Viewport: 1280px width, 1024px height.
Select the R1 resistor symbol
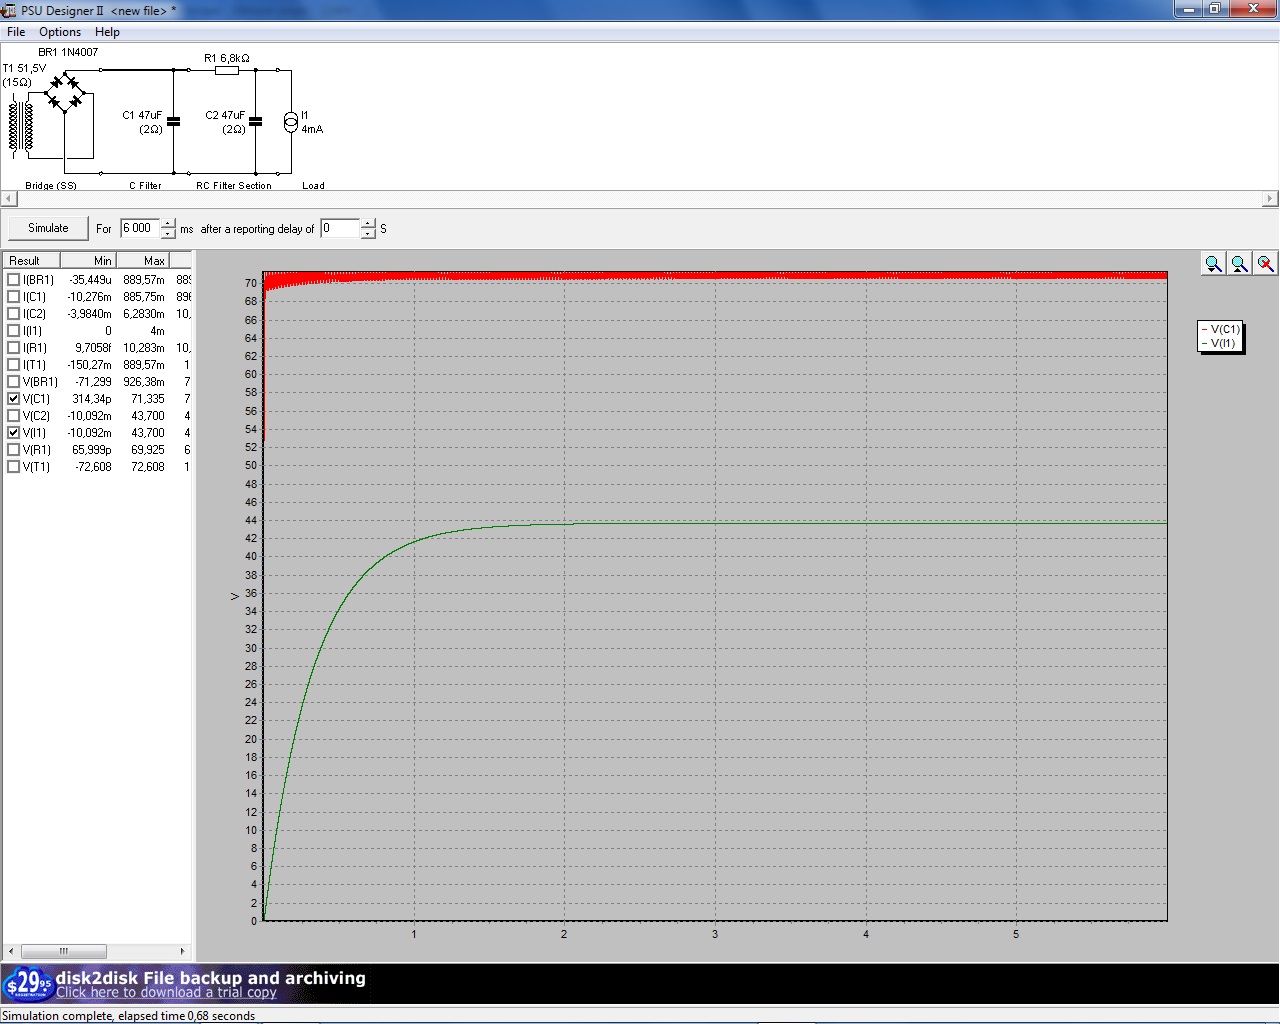[227, 70]
